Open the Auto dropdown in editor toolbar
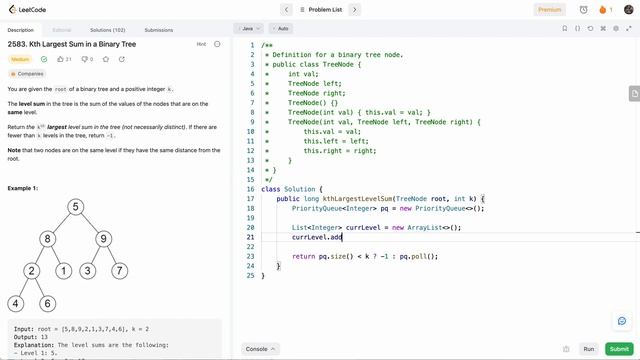Image resolution: width=640 pixels, height=360 pixels. pyautogui.click(x=281, y=29)
